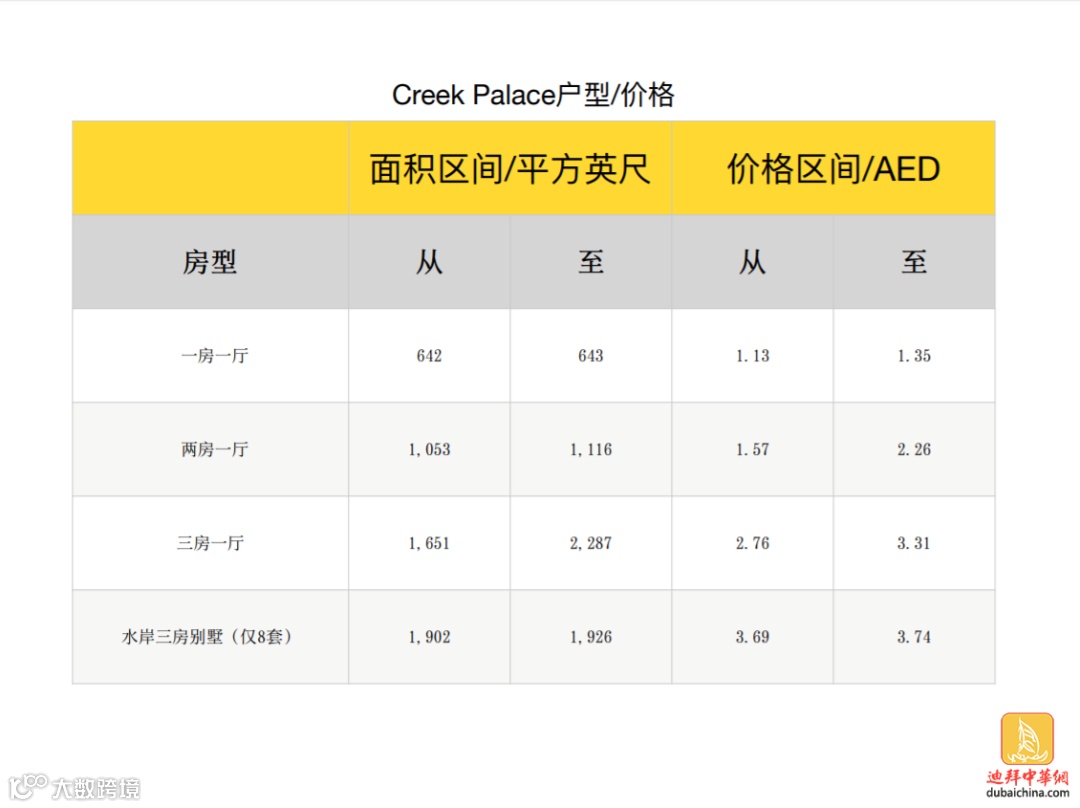Click the 一房一厅 row label
This screenshot has height=808, width=1080.
[214, 356]
